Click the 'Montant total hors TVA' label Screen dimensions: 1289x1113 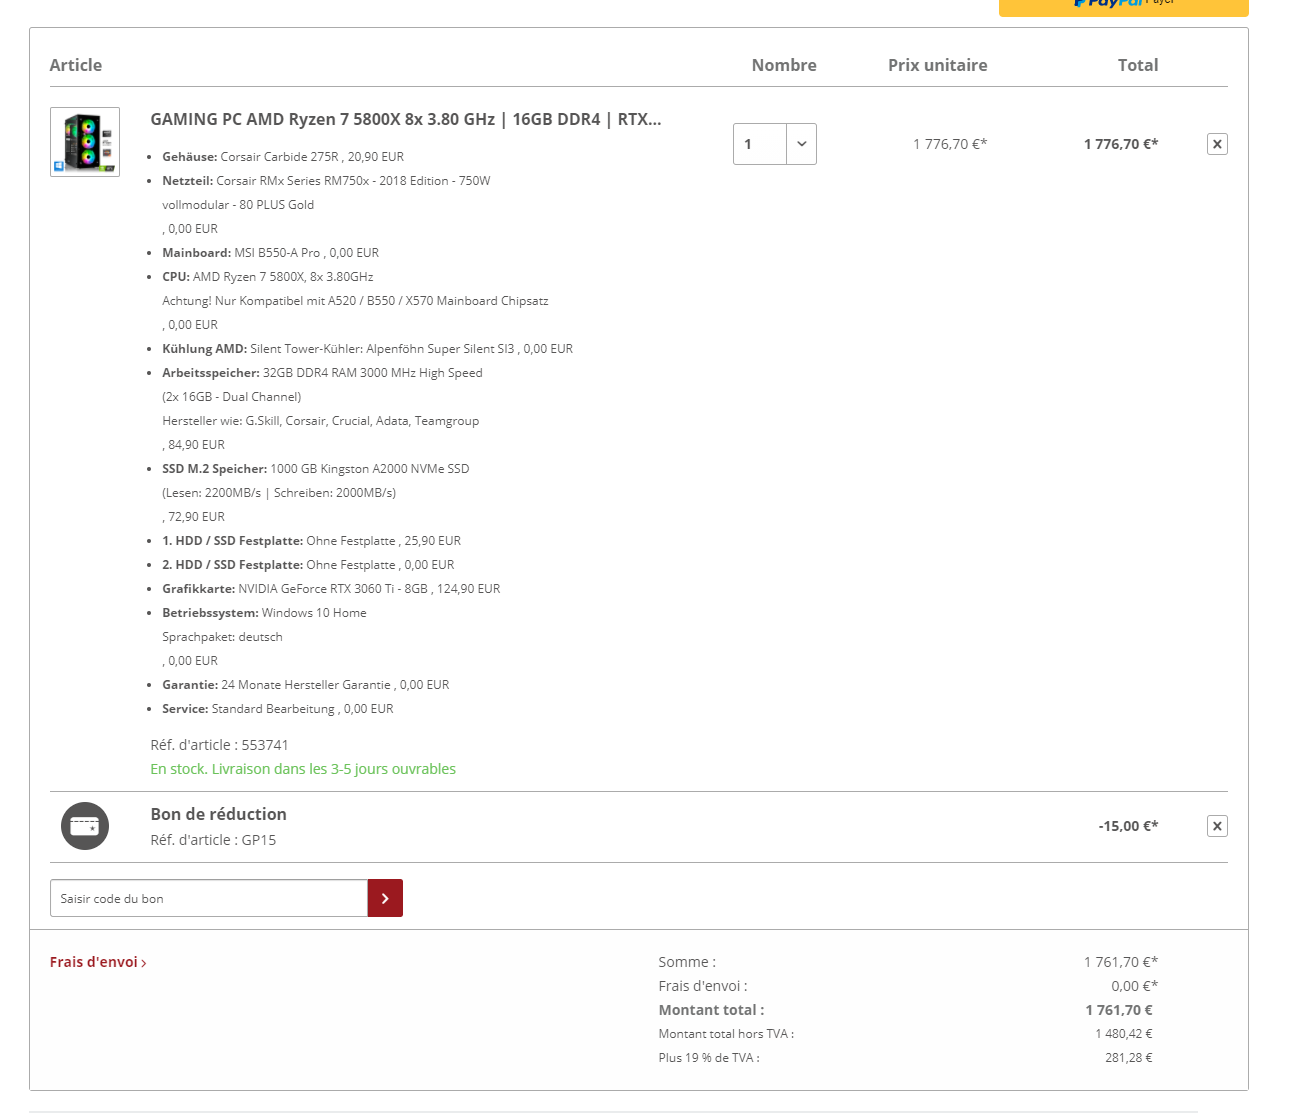[x=726, y=1034]
